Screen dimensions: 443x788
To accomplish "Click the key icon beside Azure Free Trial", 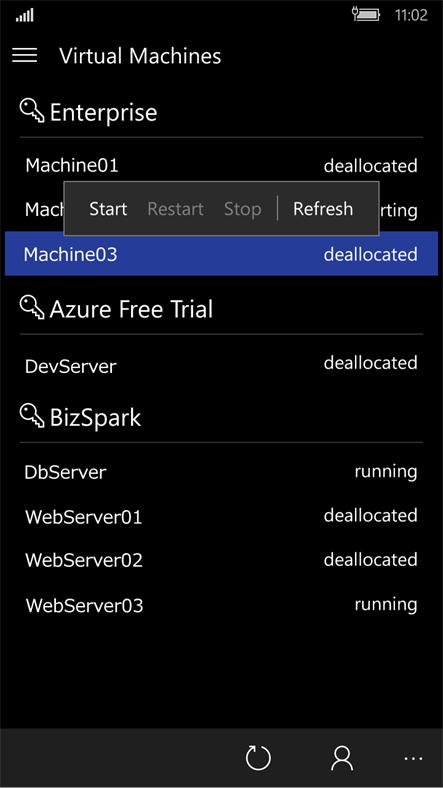I will click(32, 307).
